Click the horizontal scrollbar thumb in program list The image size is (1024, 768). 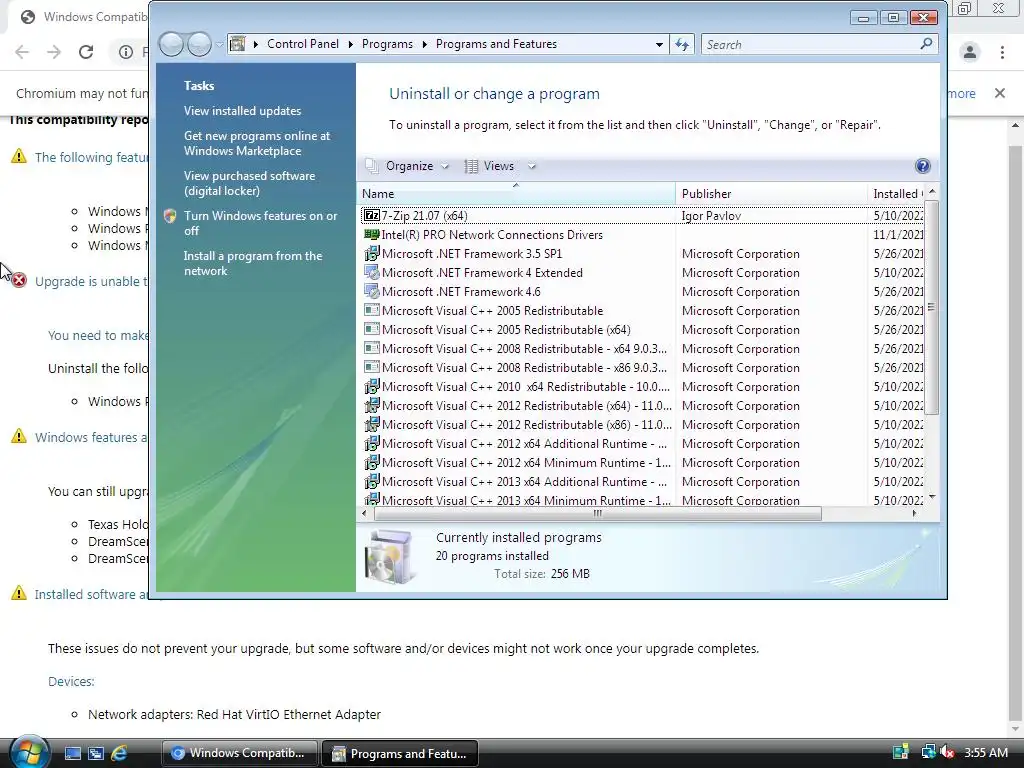click(598, 514)
